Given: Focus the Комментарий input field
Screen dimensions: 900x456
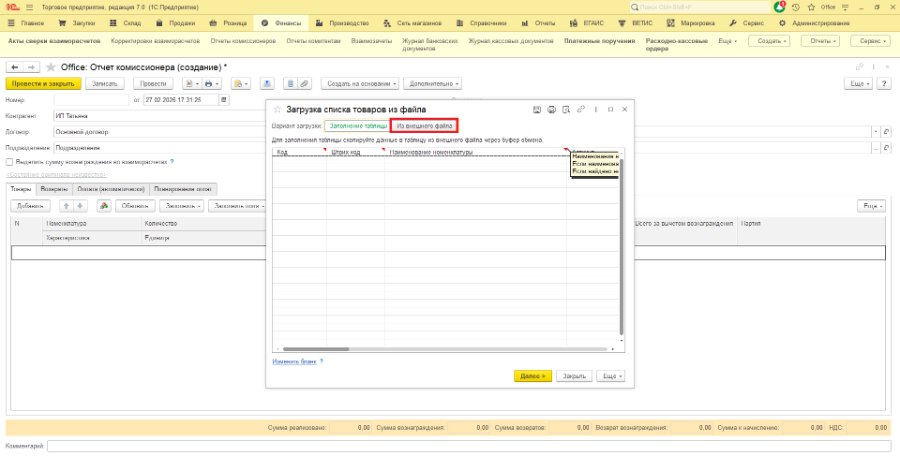Looking at the screenshot, I should (x=469, y=446).
